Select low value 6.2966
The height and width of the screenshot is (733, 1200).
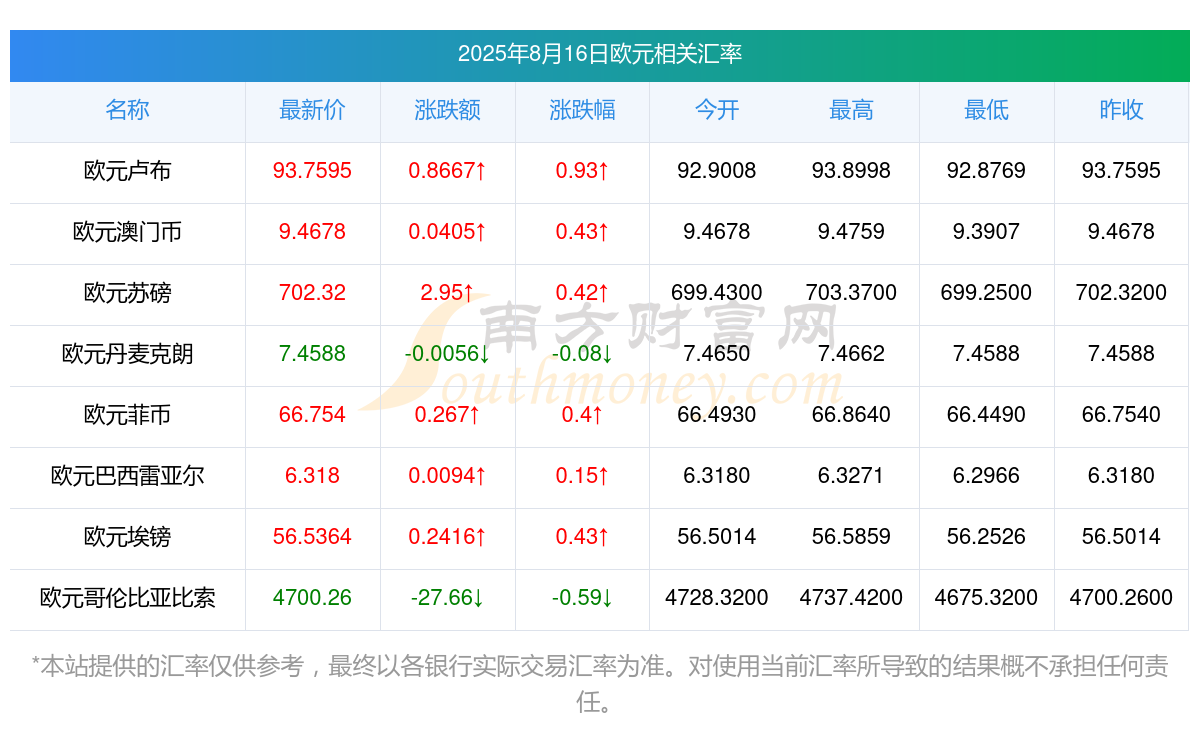tap(986, 476)
